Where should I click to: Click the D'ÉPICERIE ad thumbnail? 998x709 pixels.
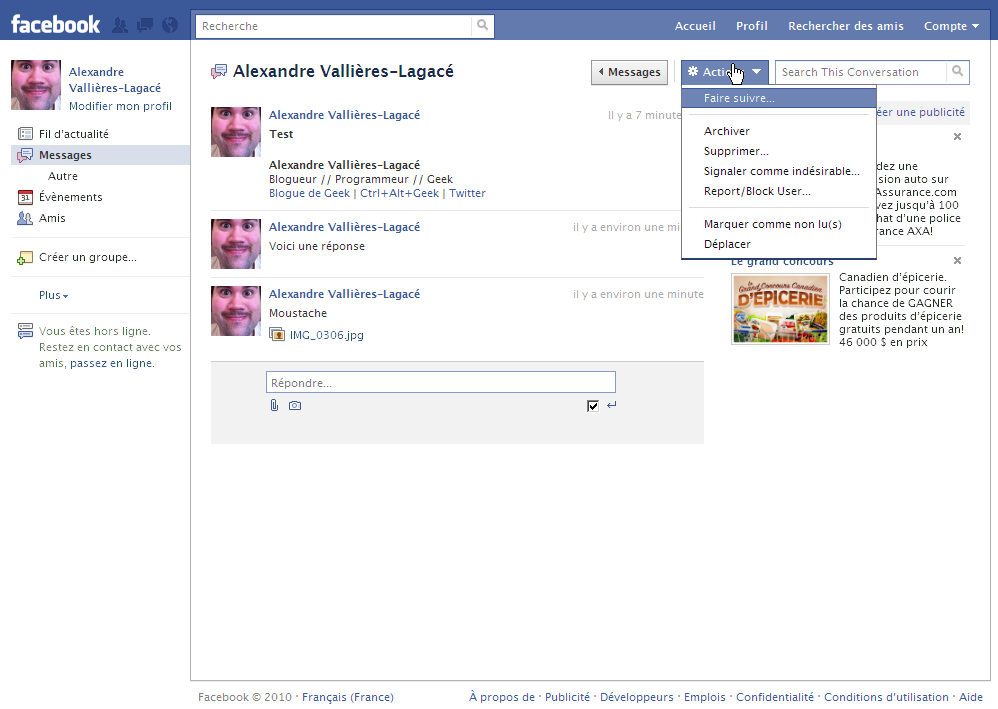coord(780,309)
